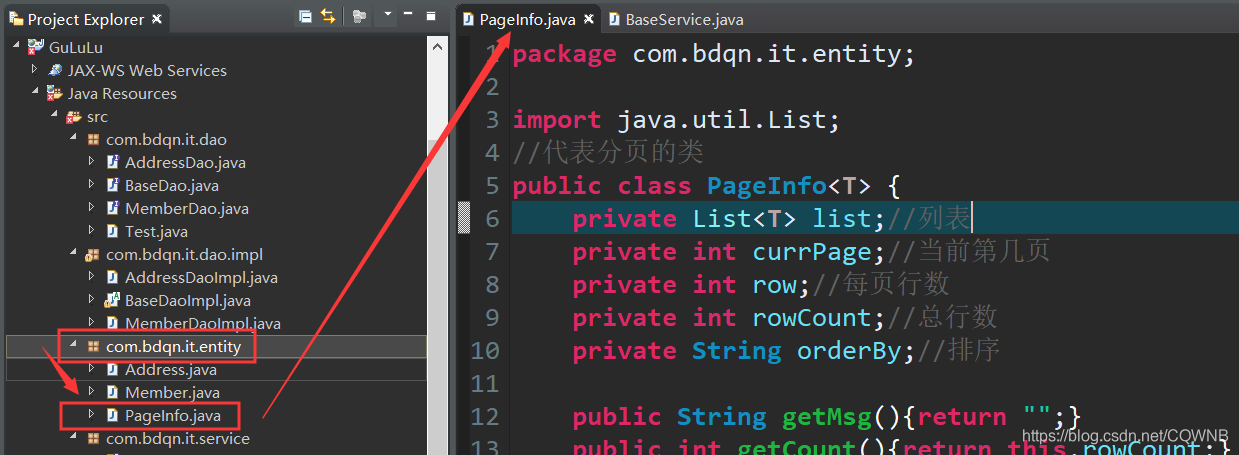Viewport: 1239px width, 455px height.
Task: Click the AddressDao.java file icon
Action: coord(112,162)
